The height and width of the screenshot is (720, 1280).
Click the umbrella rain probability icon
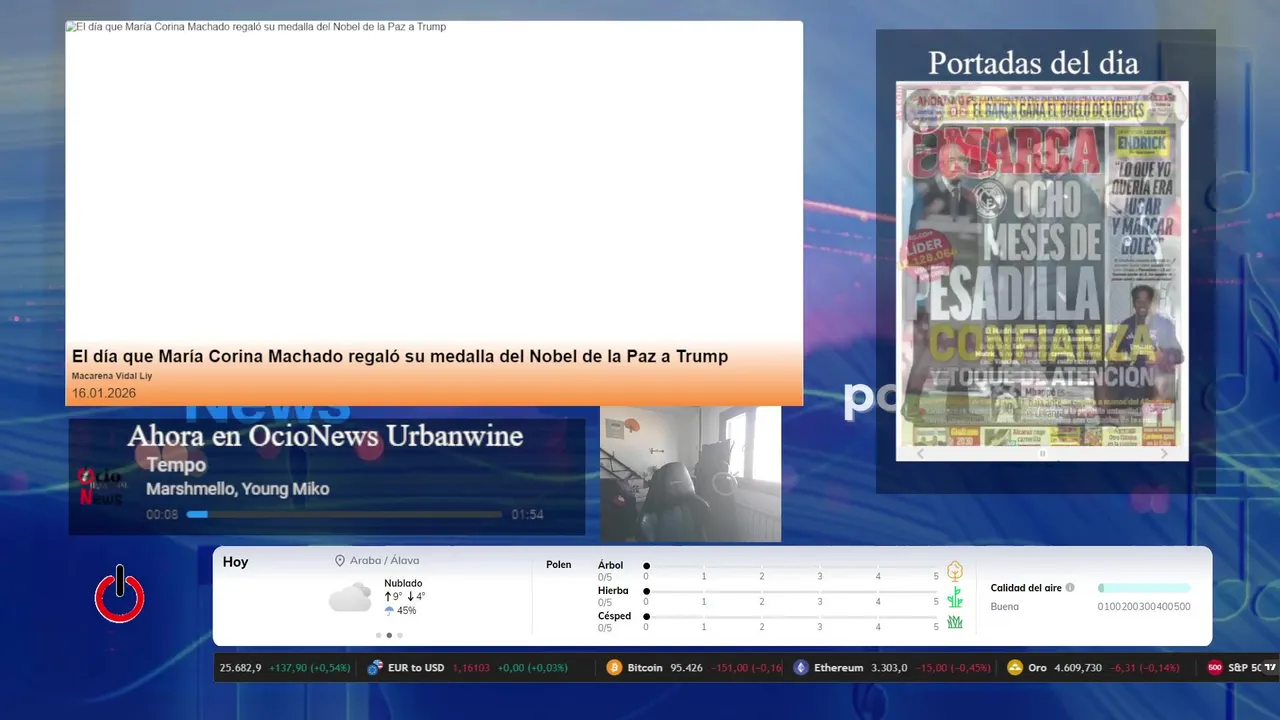pyautogui.click(x=389, y=610)
